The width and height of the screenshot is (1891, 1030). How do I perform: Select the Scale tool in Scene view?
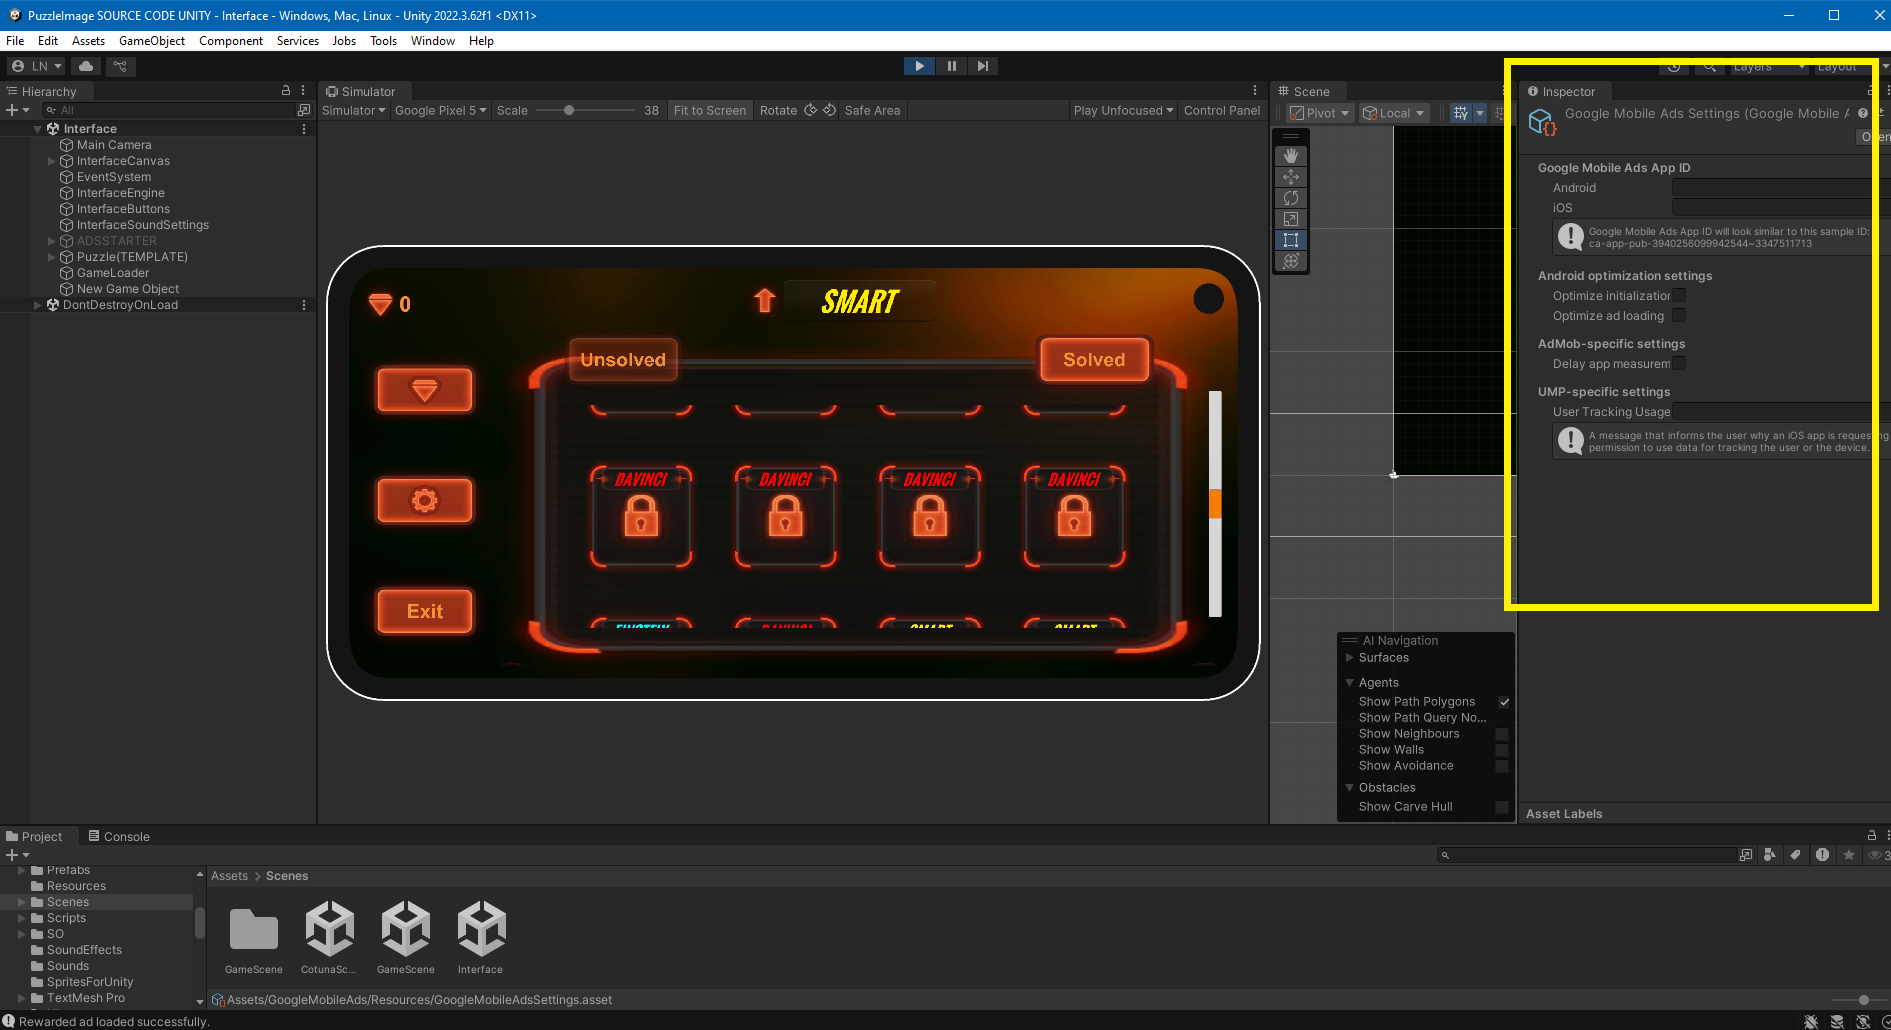tap(1291, 219)
